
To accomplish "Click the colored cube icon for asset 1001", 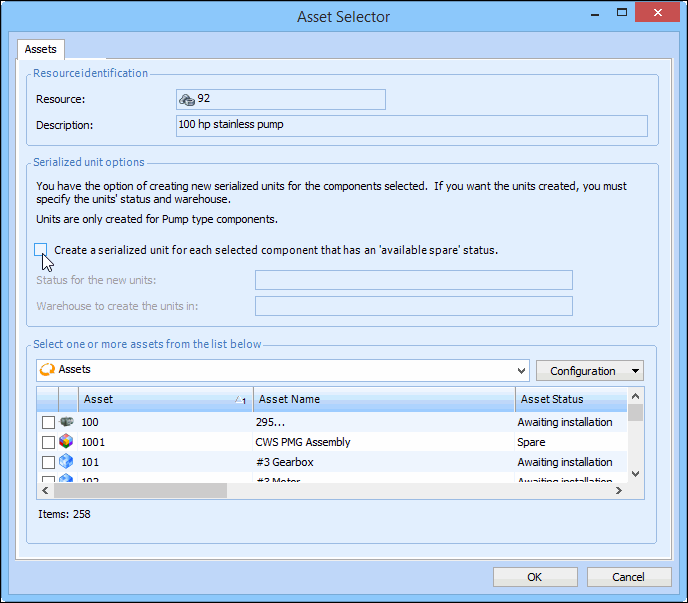I will pyautogui.click(x=67, y=442).
